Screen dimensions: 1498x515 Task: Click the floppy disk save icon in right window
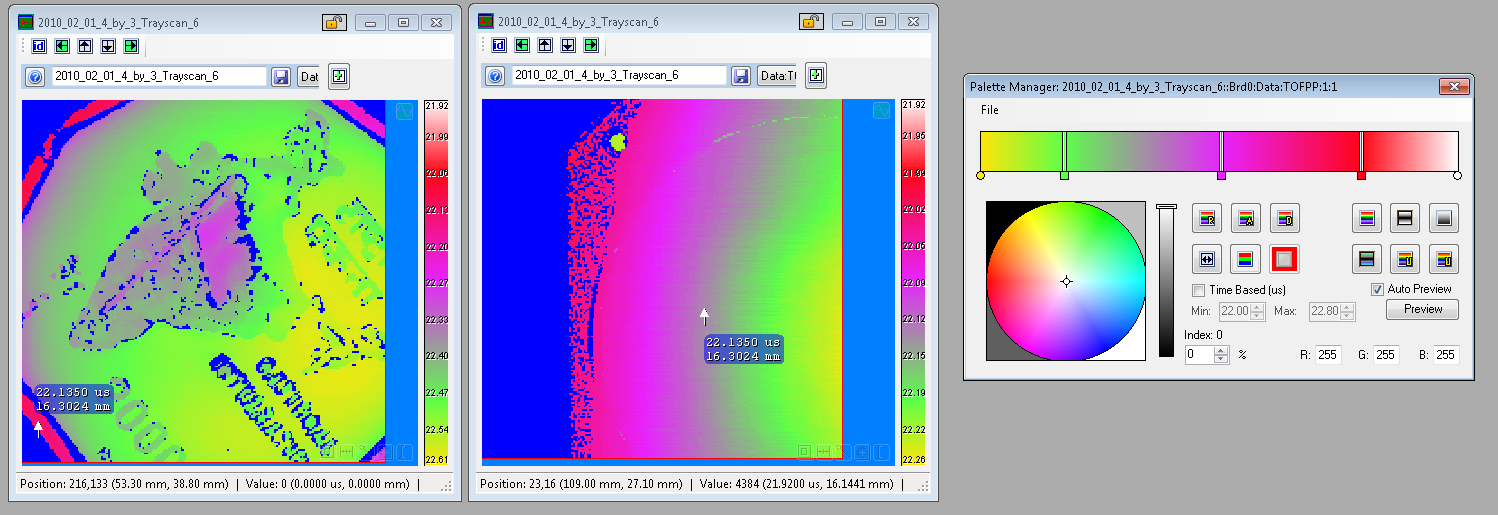741,76
